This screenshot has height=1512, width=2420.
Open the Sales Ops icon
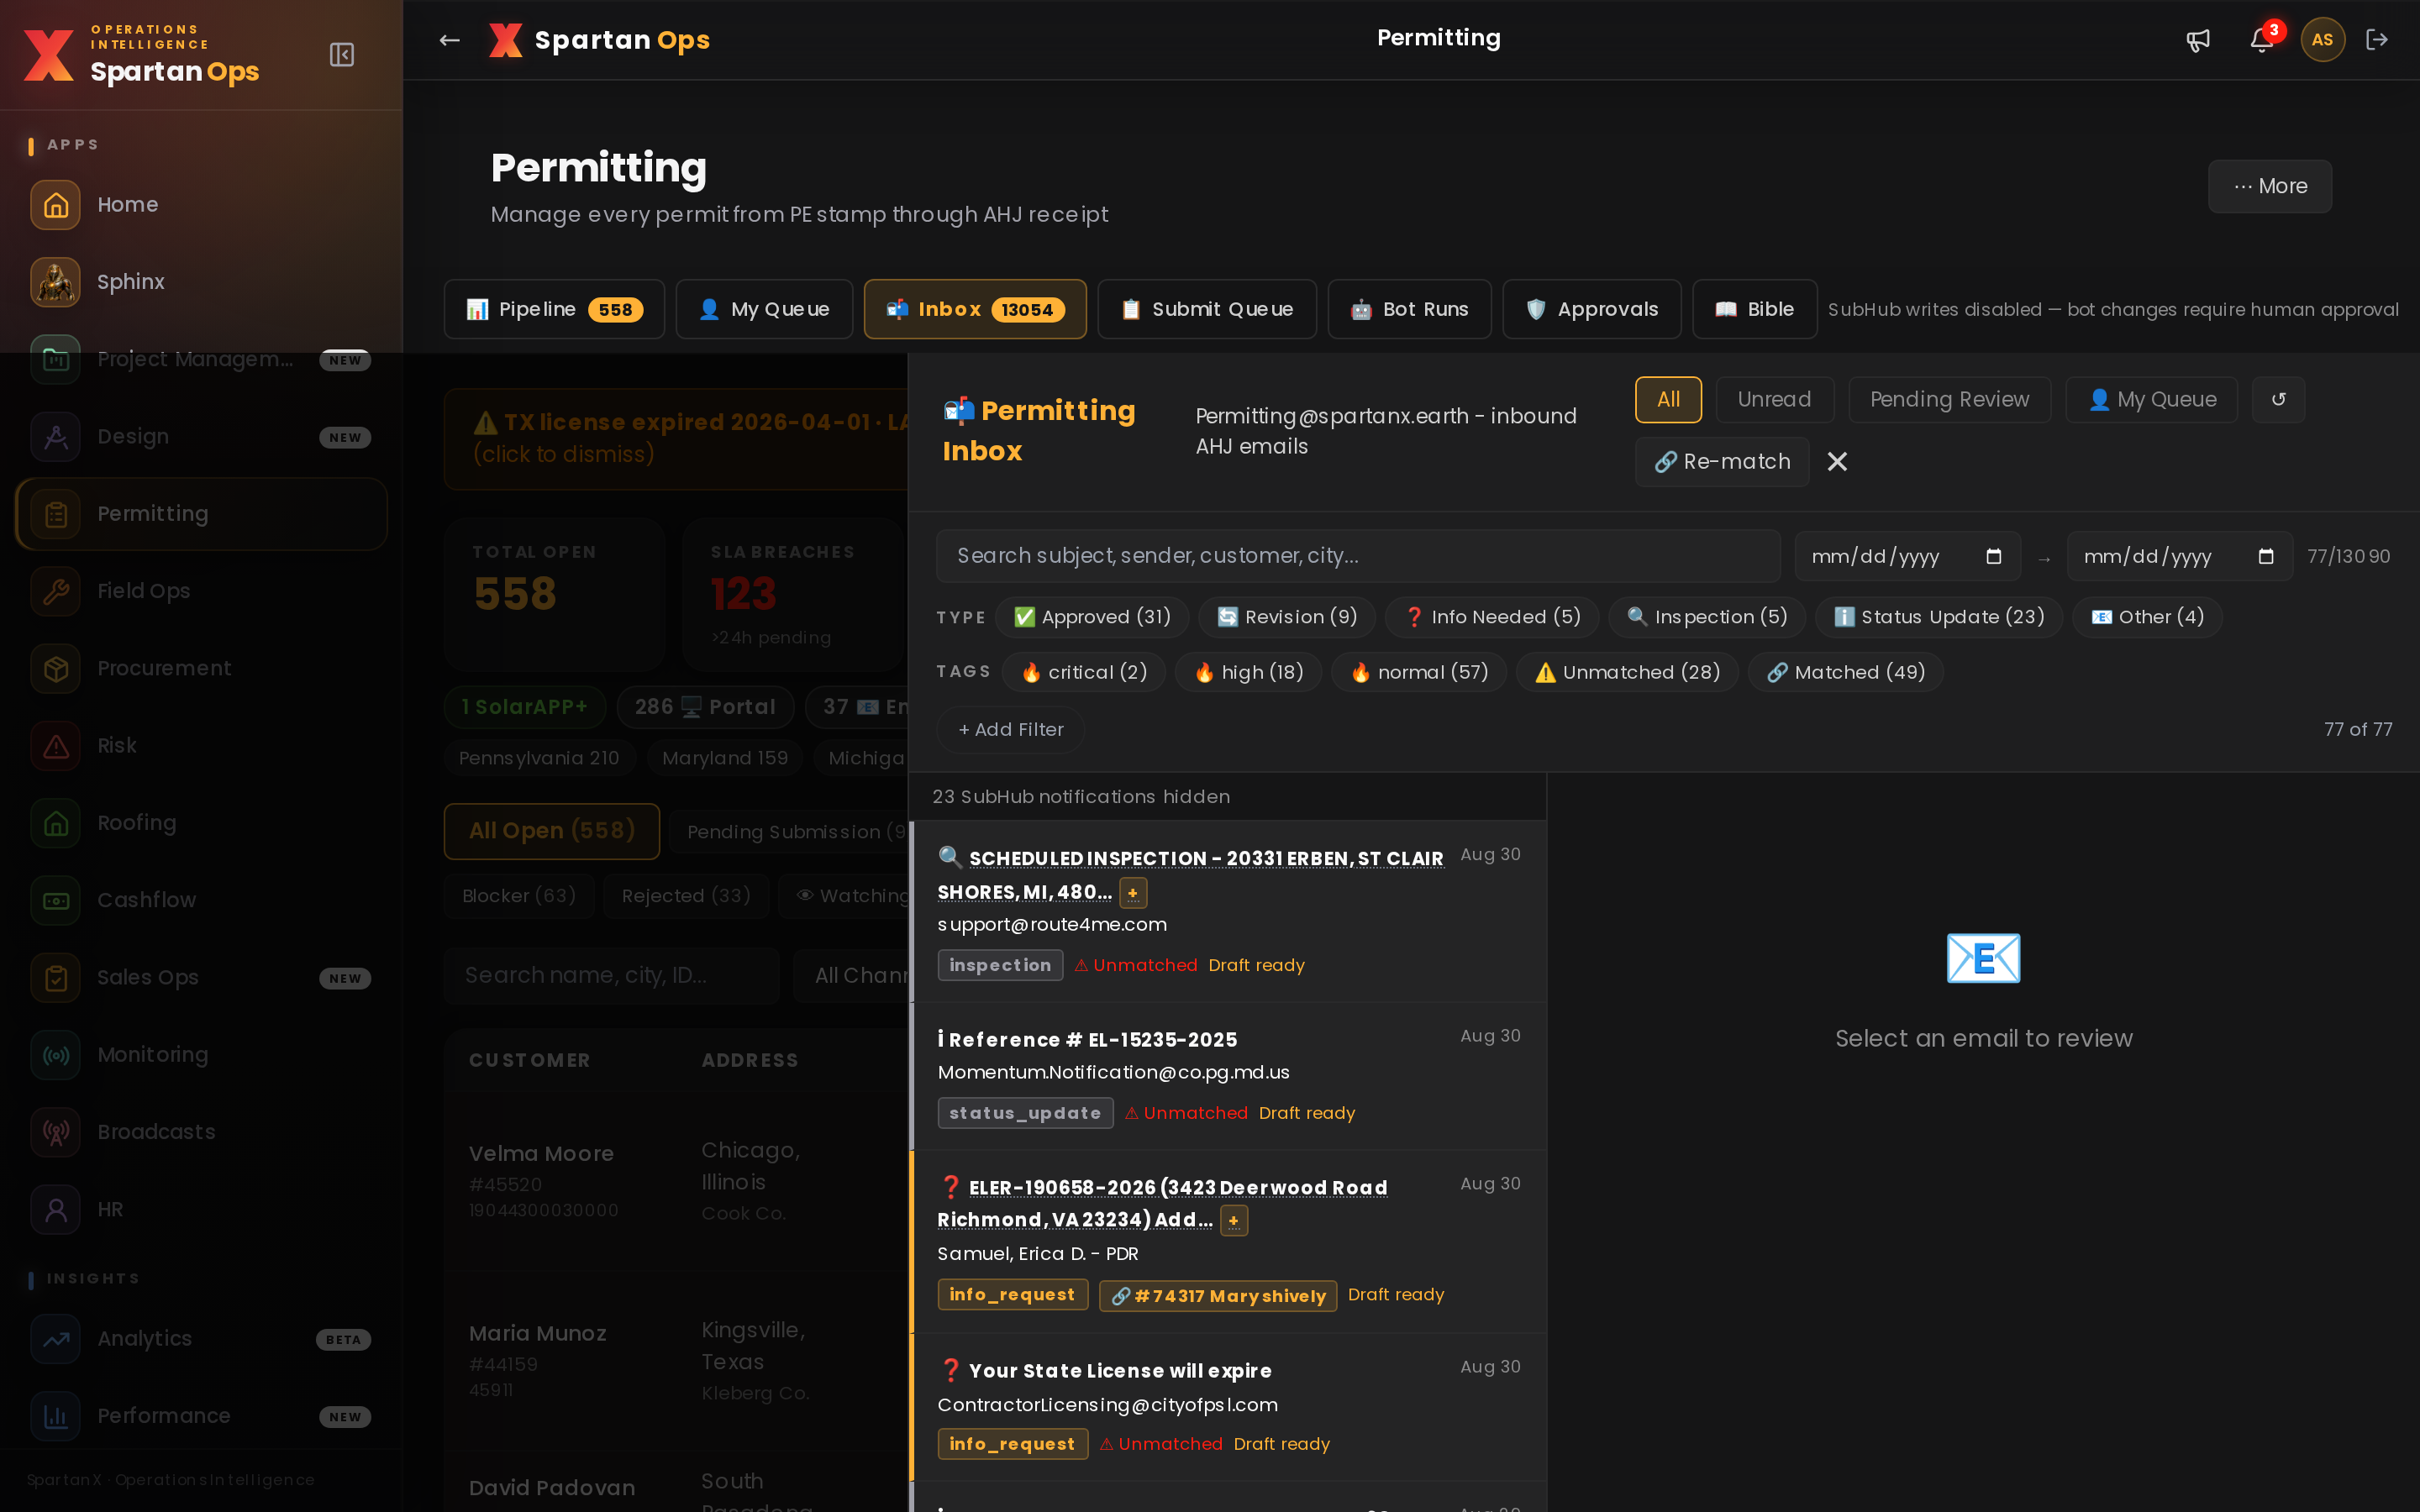[x=56, y=977]
